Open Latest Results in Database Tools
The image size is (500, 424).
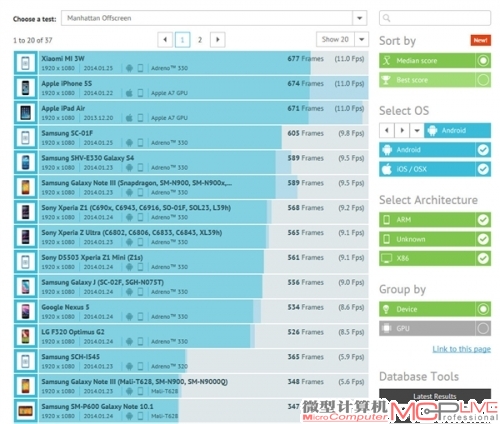[435, 396]
